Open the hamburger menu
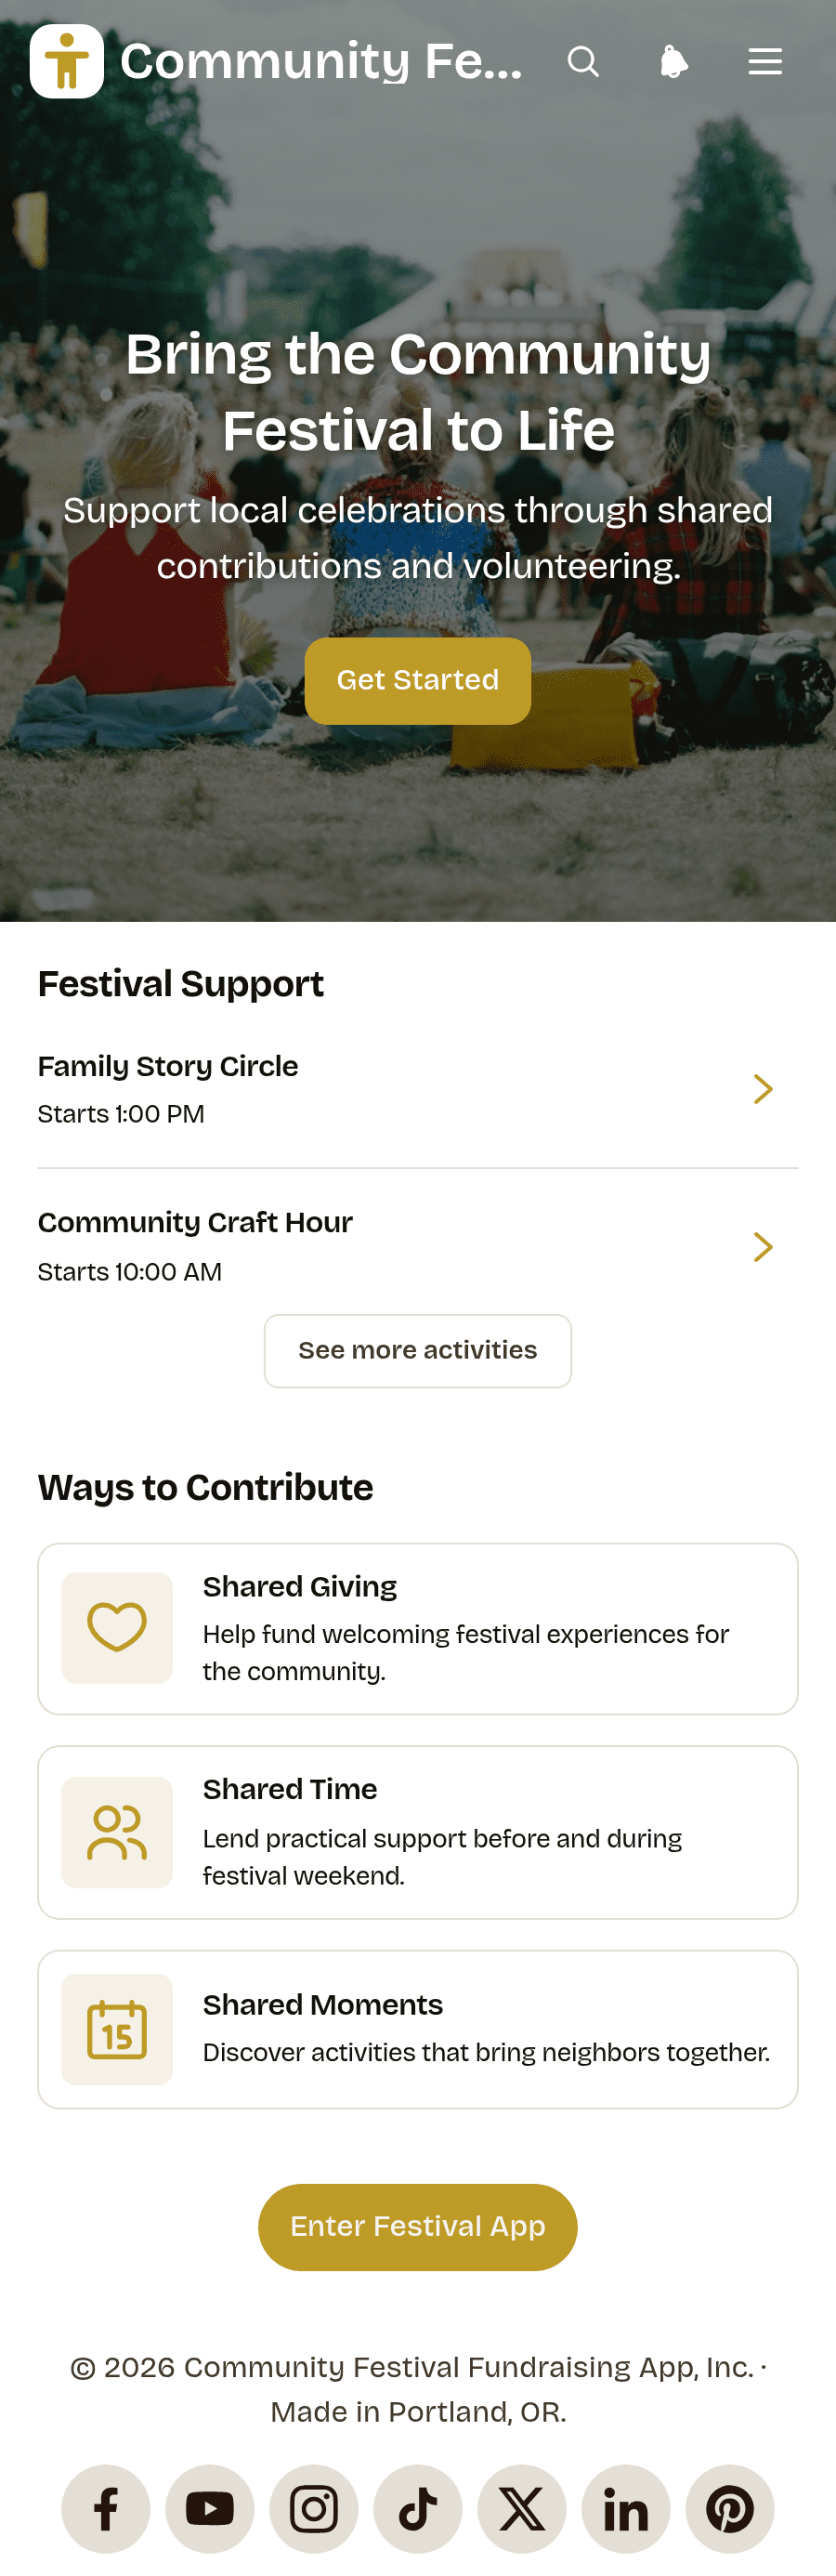This screenshot has height=2576, width=836. 765,62
